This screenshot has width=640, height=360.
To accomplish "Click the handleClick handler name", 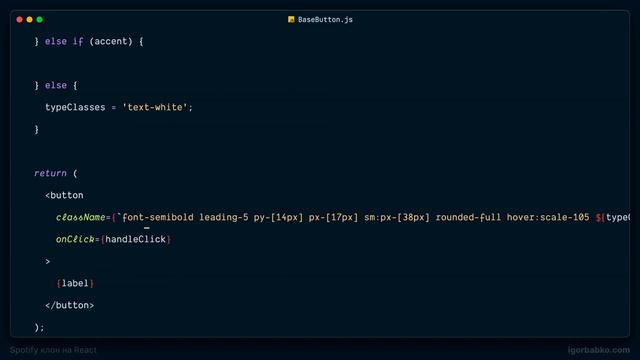I will click(136, 239).
